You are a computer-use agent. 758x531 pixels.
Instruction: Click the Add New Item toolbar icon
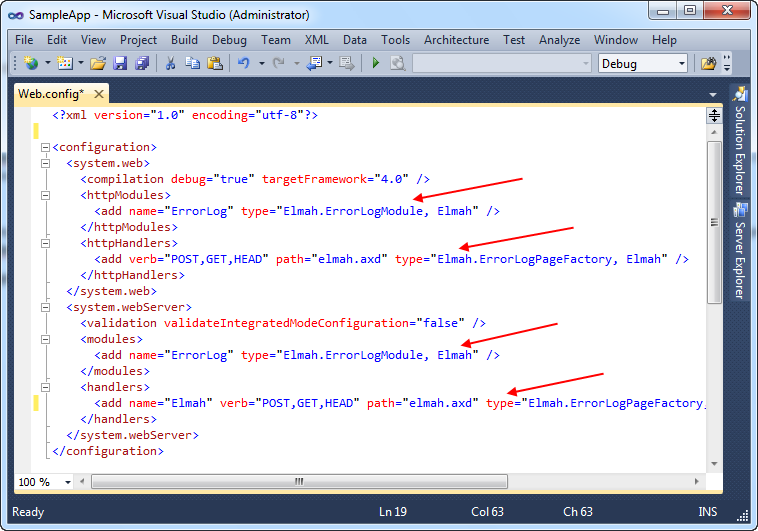click(65, 63)
